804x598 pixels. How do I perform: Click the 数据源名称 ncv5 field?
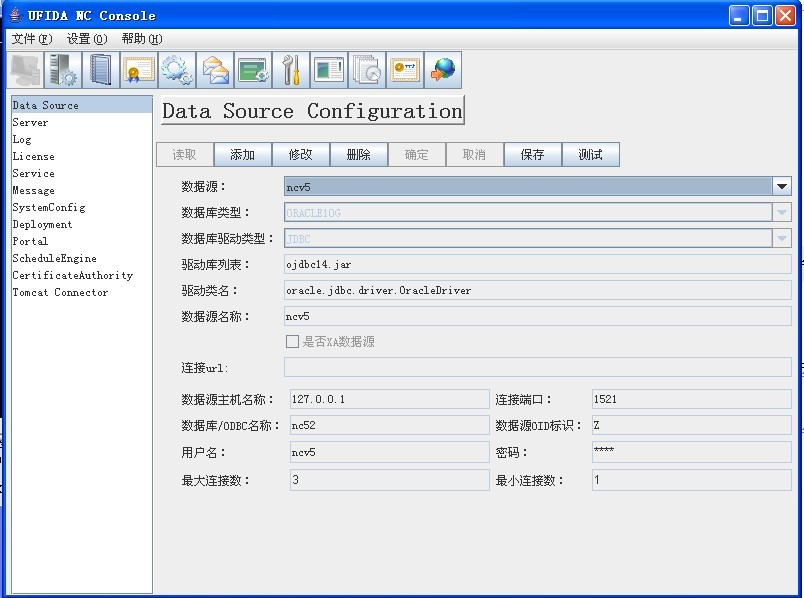(537, 316)
